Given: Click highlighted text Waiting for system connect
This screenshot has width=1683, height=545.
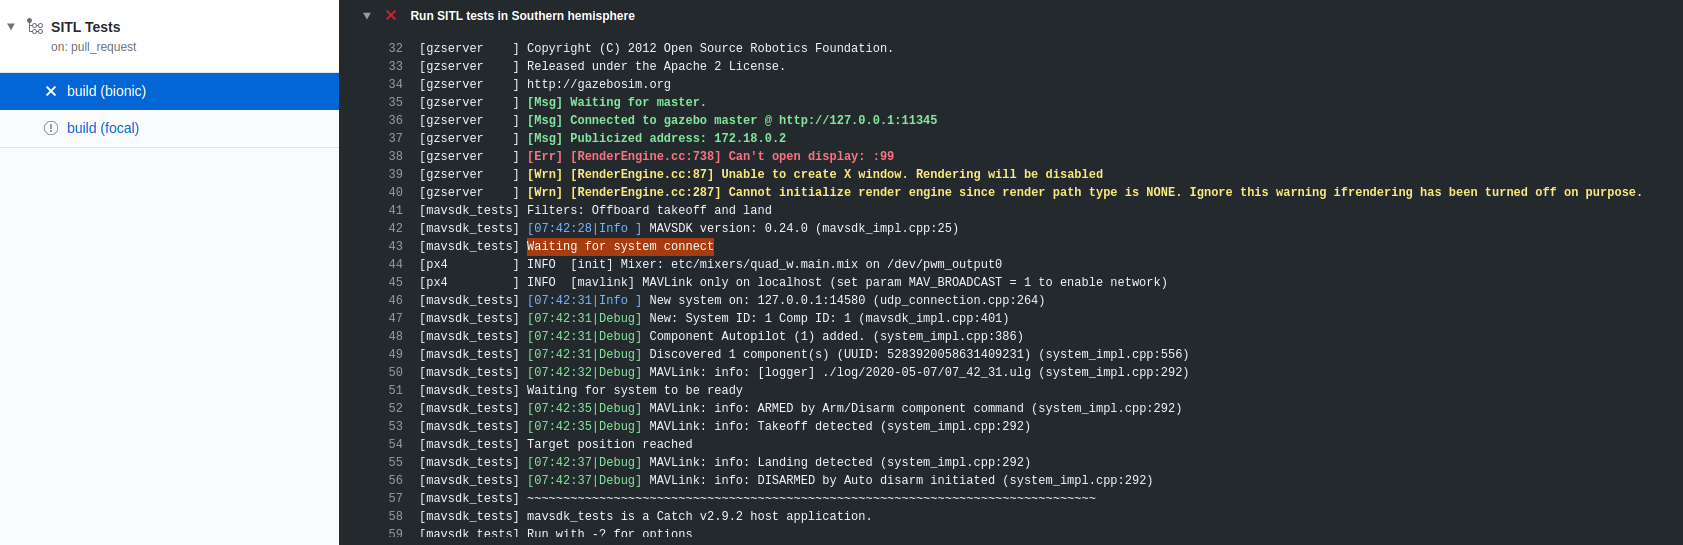Looking at the screenshot, I should tap(620, 246).
